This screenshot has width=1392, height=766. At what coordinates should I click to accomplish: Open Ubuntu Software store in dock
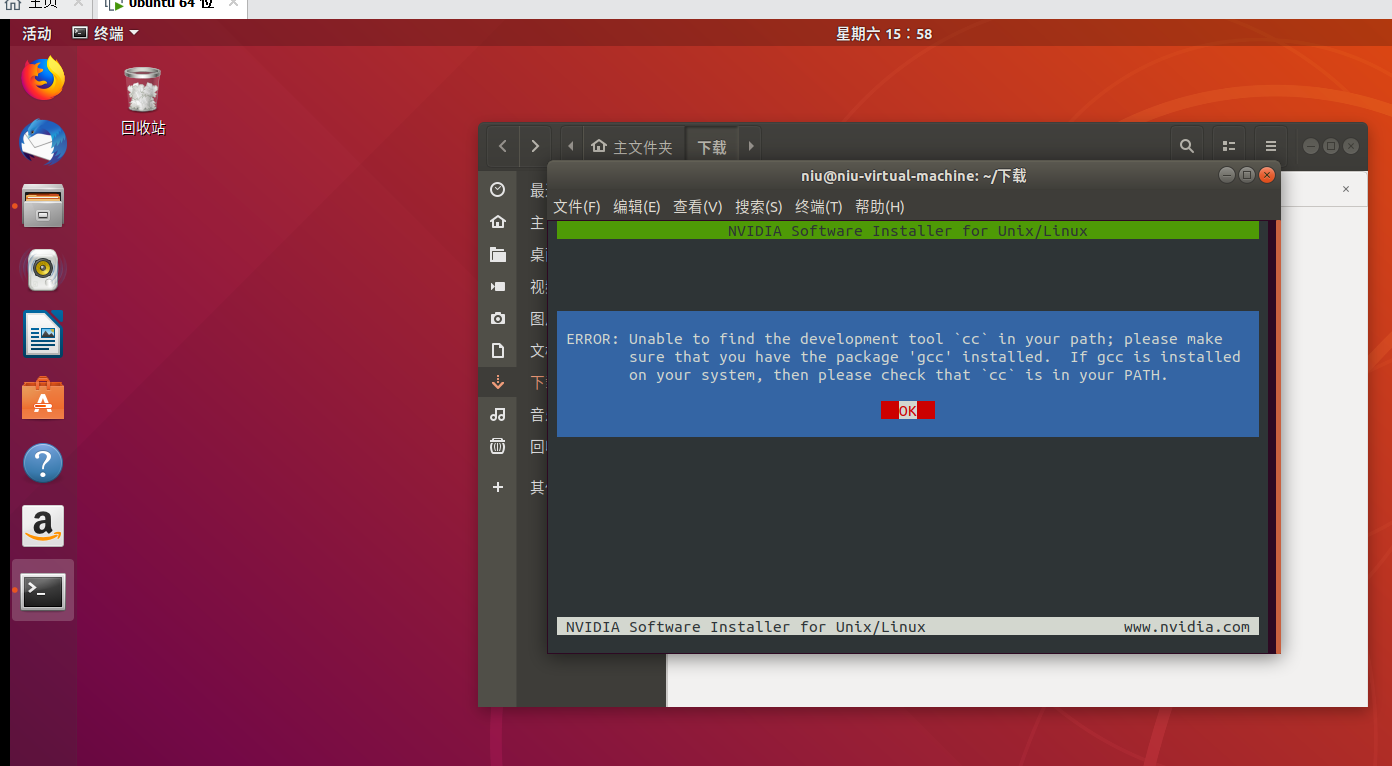(x=43, y=398)
